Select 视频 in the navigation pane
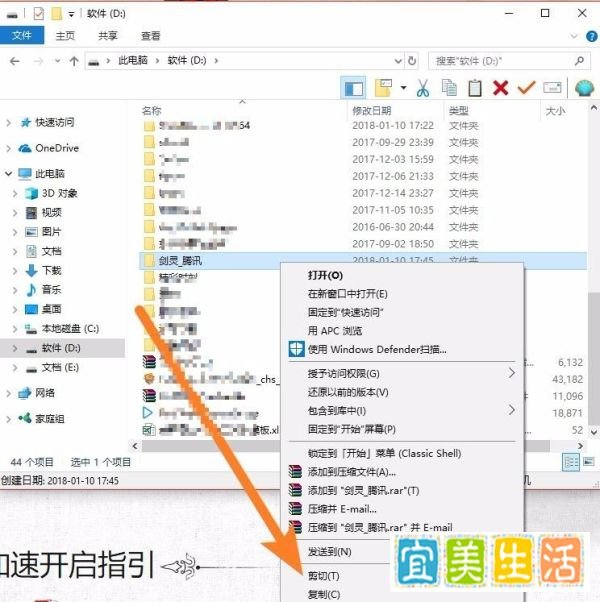Screen dimensions: 600x602 (x=51, y=212)
